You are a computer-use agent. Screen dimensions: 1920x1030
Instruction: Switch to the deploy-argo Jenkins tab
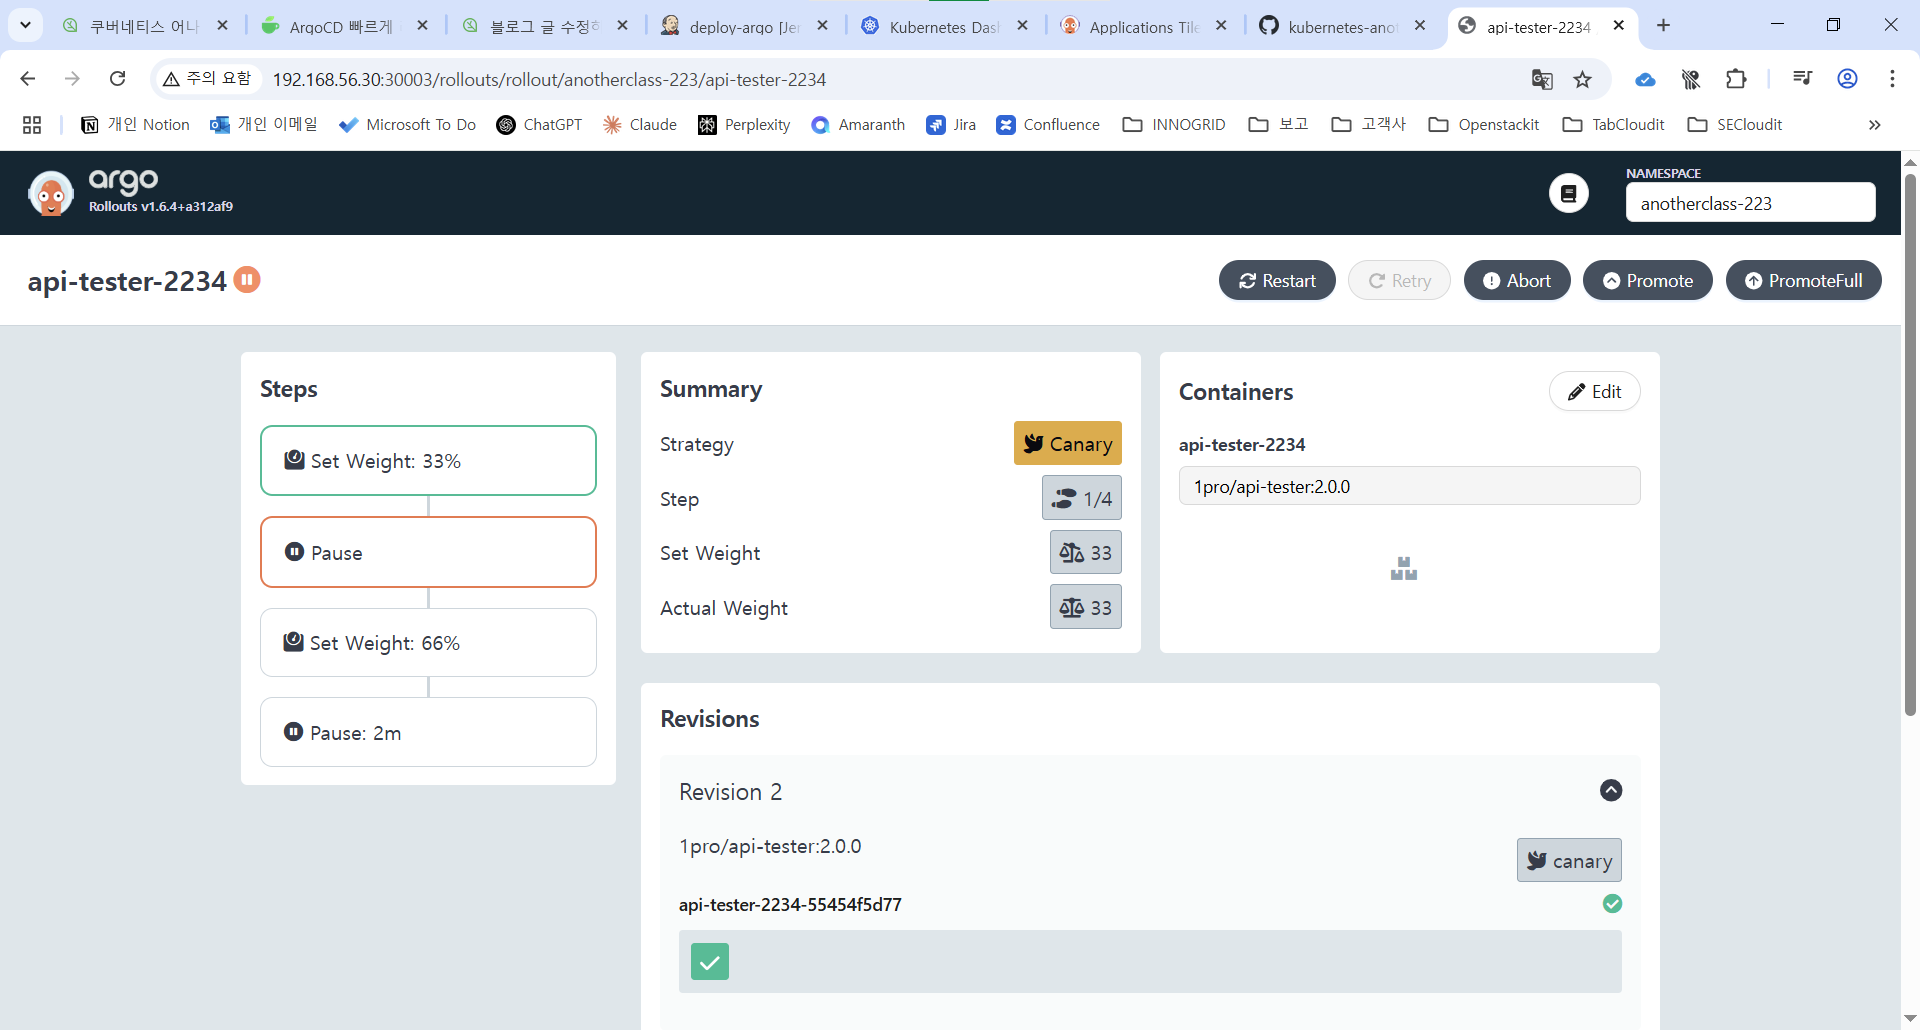tap(745, 26)
